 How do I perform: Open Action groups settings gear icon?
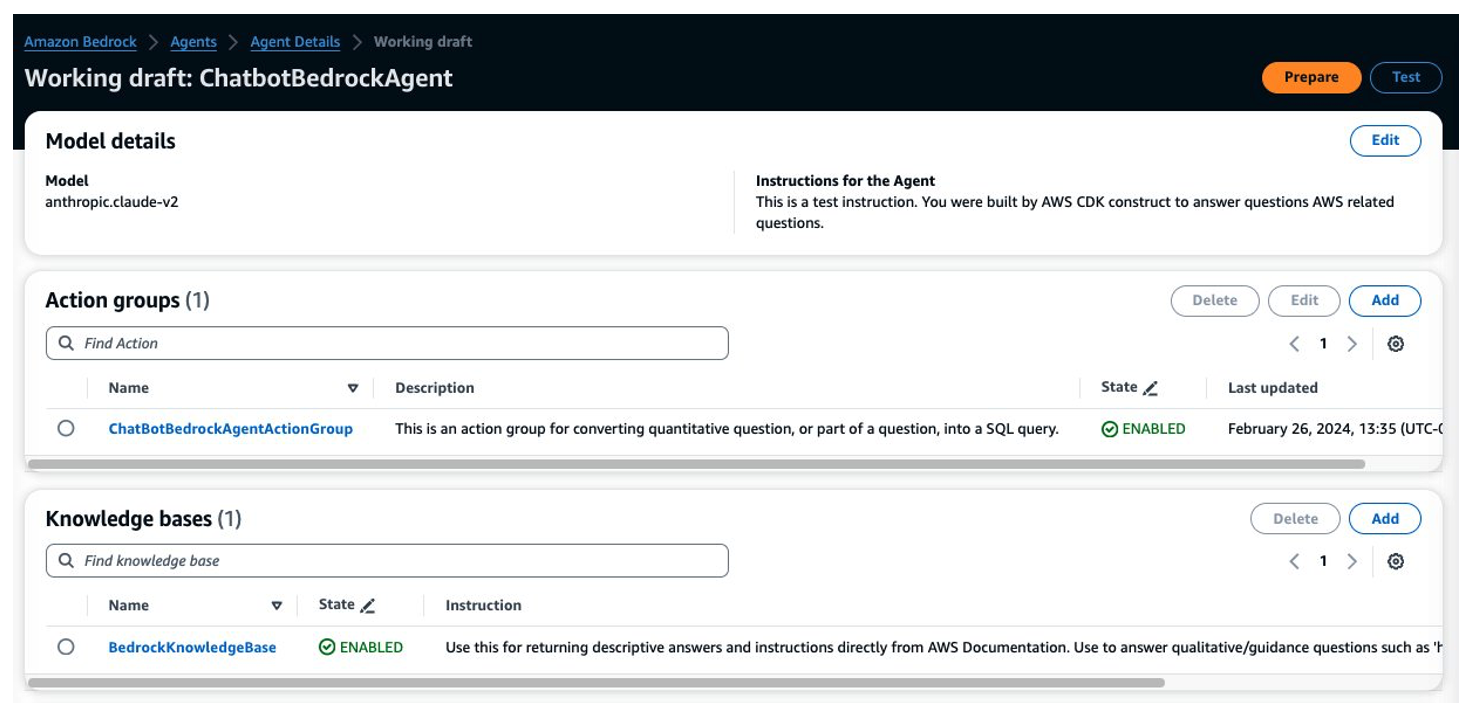tap(1396, 344)
